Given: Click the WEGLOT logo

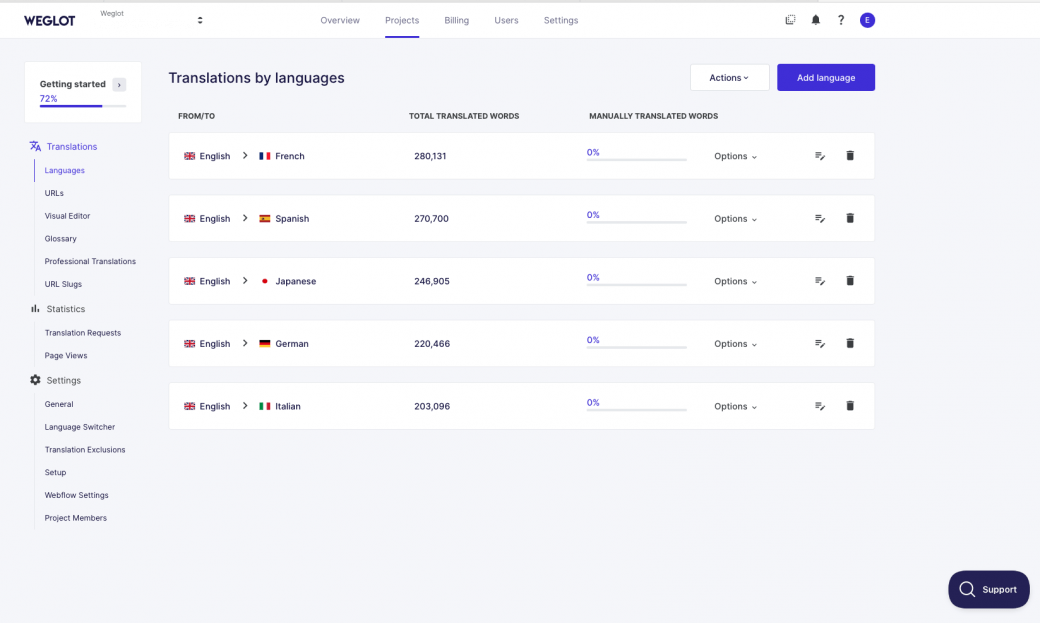Looking at the screenshot, I should point(50,21).
